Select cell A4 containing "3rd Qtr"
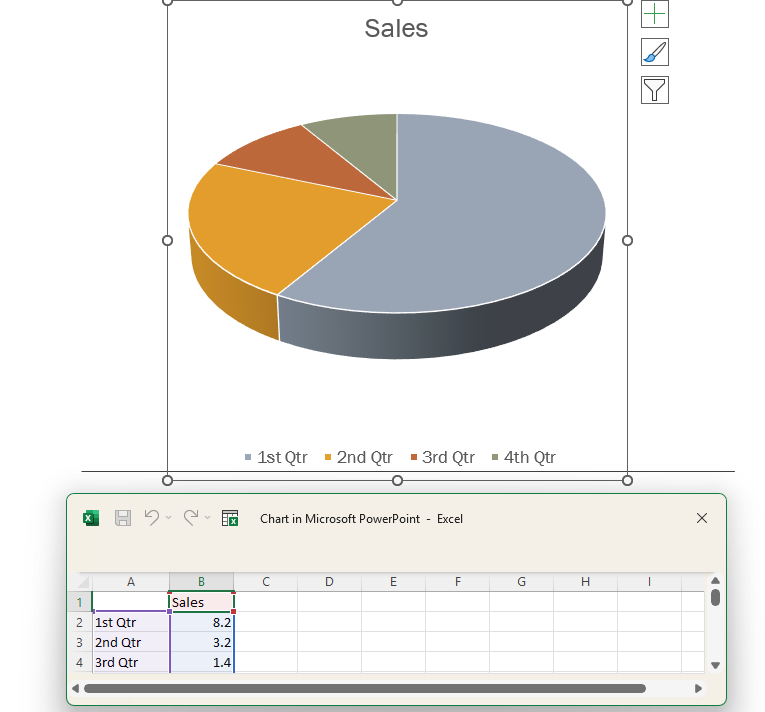The image size is (765, 712). pos(131,662)
